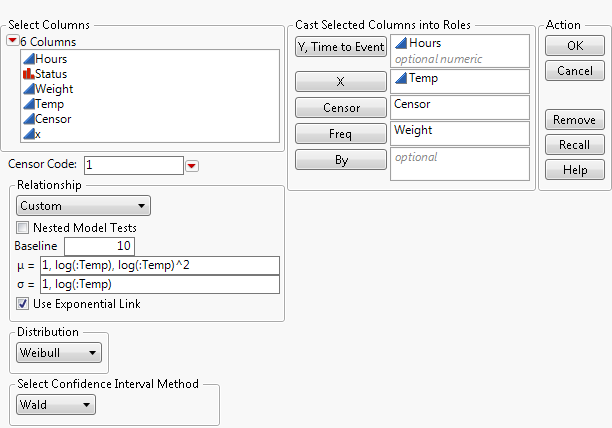Click the μ formula input field
This screenshot has height=428, width=612.
click(x=159, y=265)
